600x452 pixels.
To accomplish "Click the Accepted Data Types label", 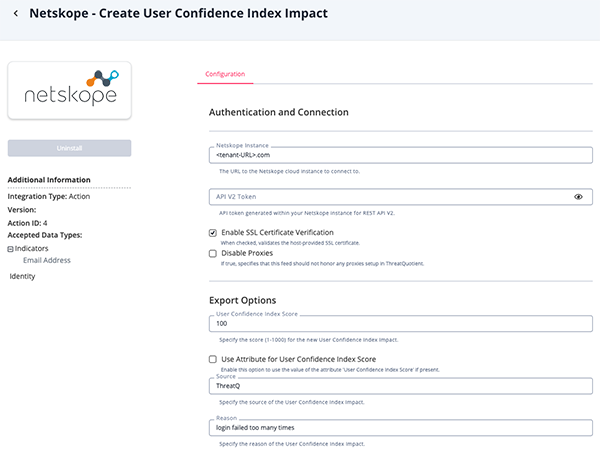I will 45,235.
